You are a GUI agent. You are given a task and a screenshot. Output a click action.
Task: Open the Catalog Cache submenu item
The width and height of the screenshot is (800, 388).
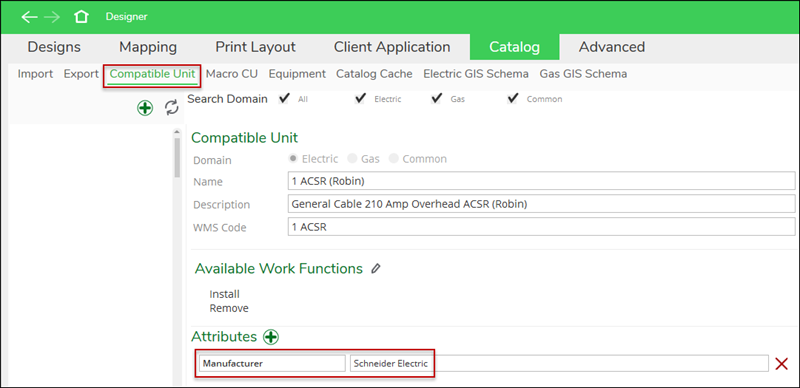tap(374, 74)
